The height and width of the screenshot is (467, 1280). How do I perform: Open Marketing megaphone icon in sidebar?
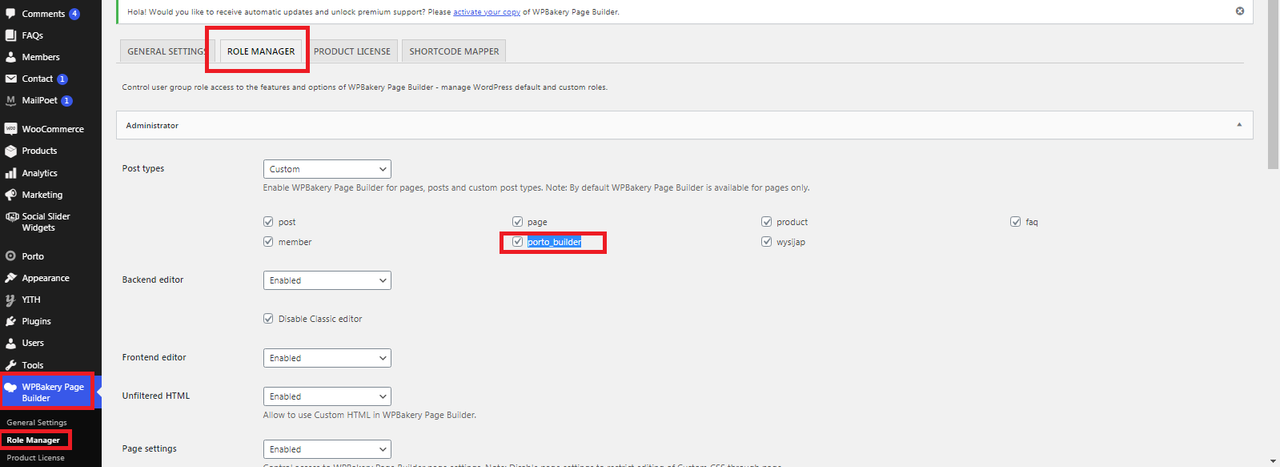11,195
